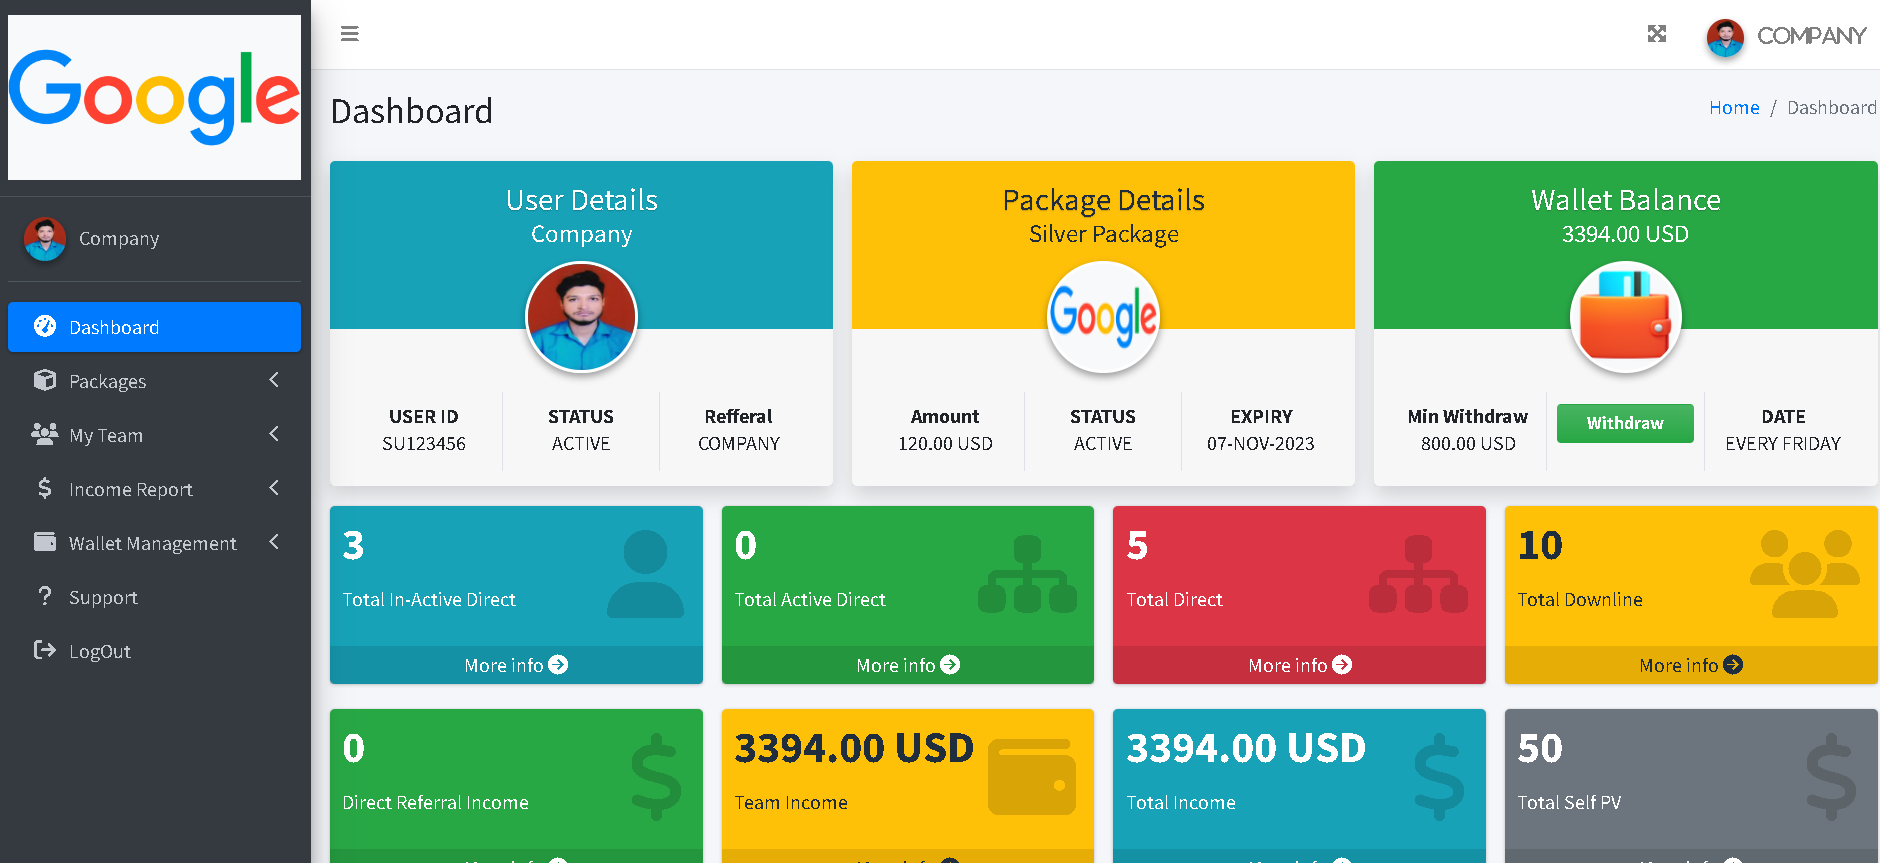Click the fullscreen expand icon in header

click(x=1657, y=34)
